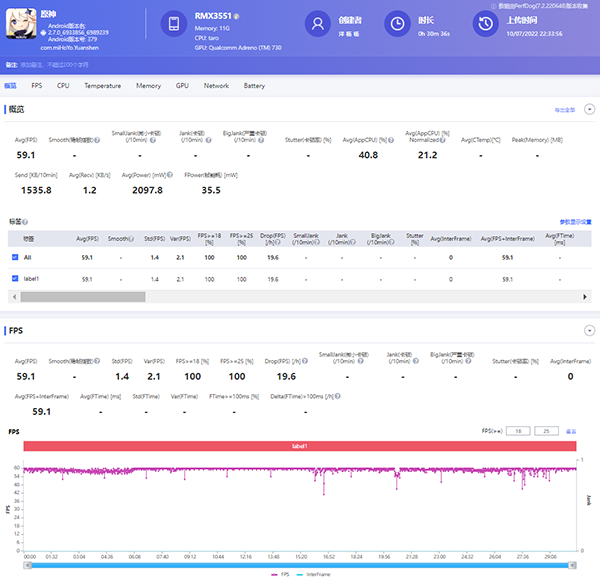Click the creator user icon
Screen dimensions: 600x584
(318, 25)
